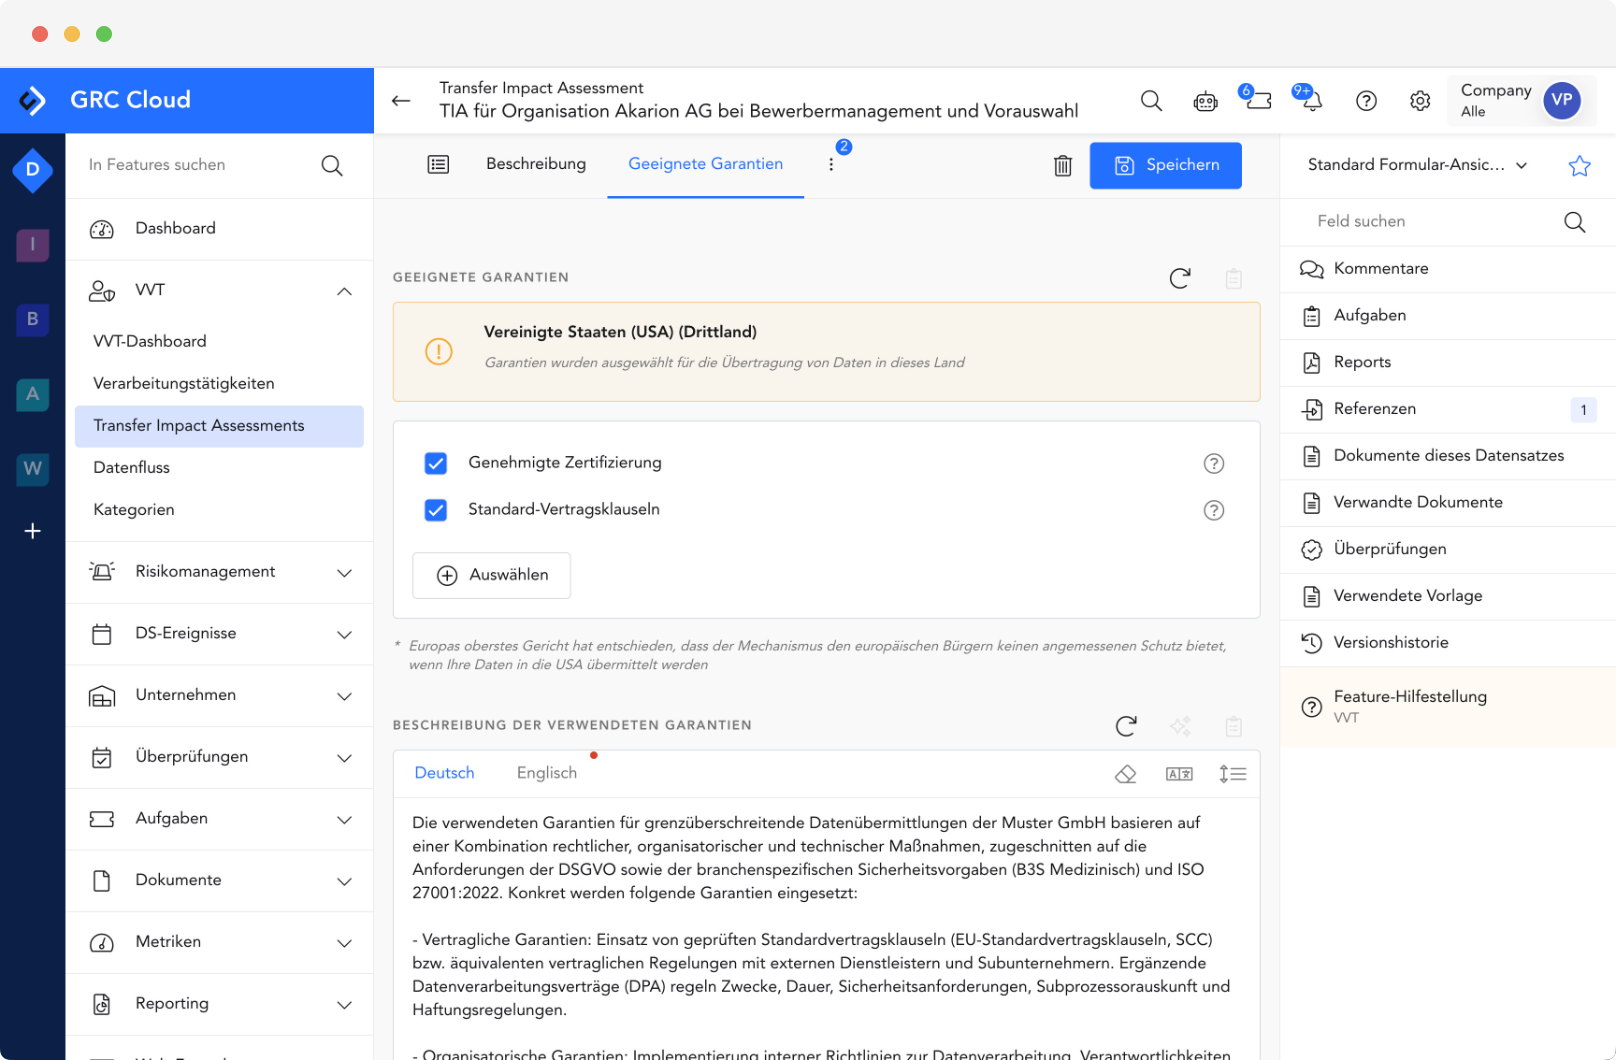Click the Speichern button
This screenshot has width=1616, height=1060.
point(1165,165)
